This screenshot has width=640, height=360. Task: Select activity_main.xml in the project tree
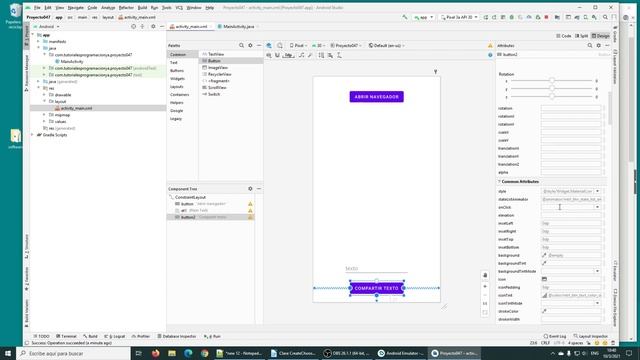coord(76,108)
